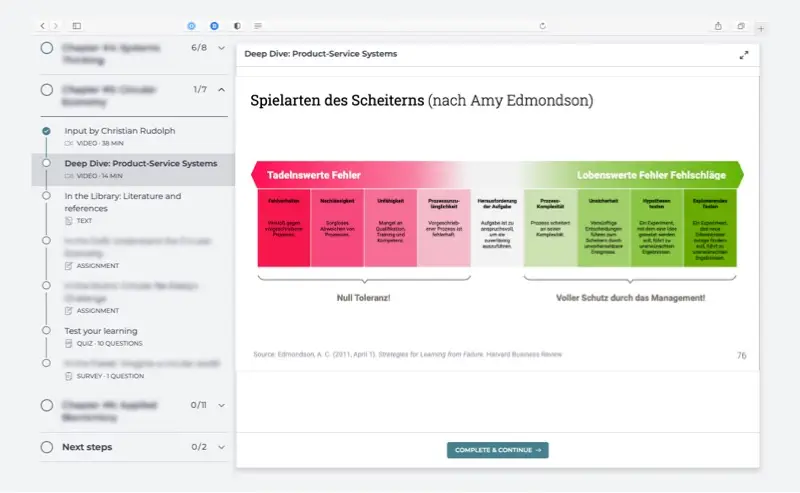Go back using the browser back arrow
This screenshot has width=800, height=493.
coord(42,26)
